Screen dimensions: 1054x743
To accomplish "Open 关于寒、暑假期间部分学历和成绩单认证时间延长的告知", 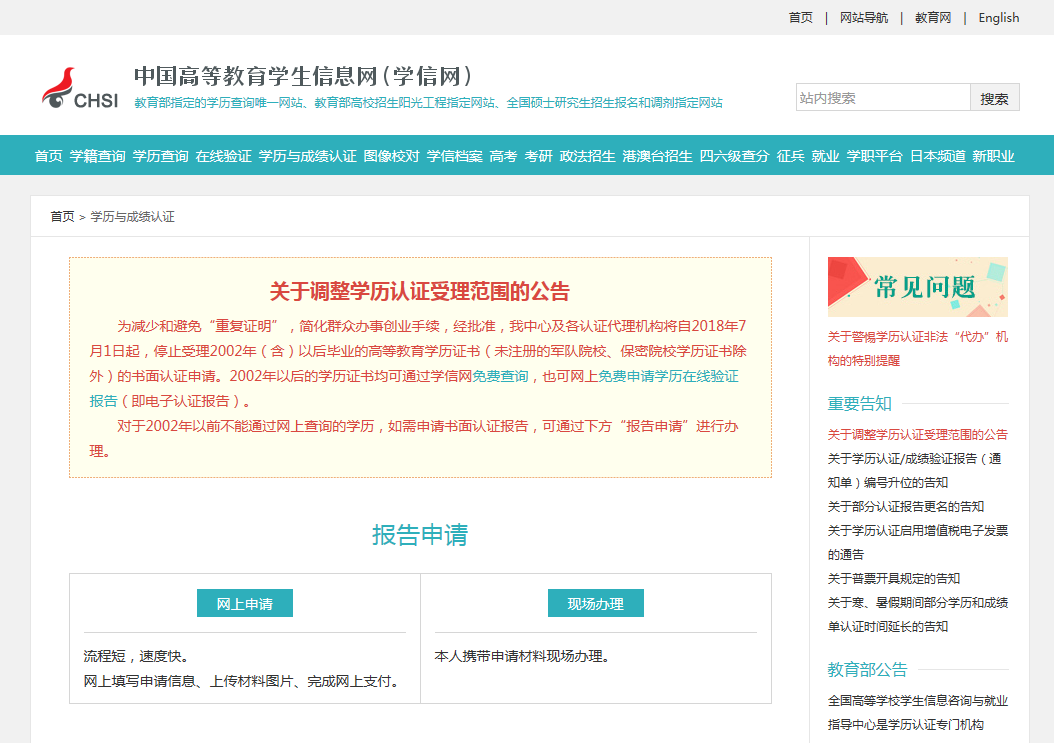I will point(918,615).
